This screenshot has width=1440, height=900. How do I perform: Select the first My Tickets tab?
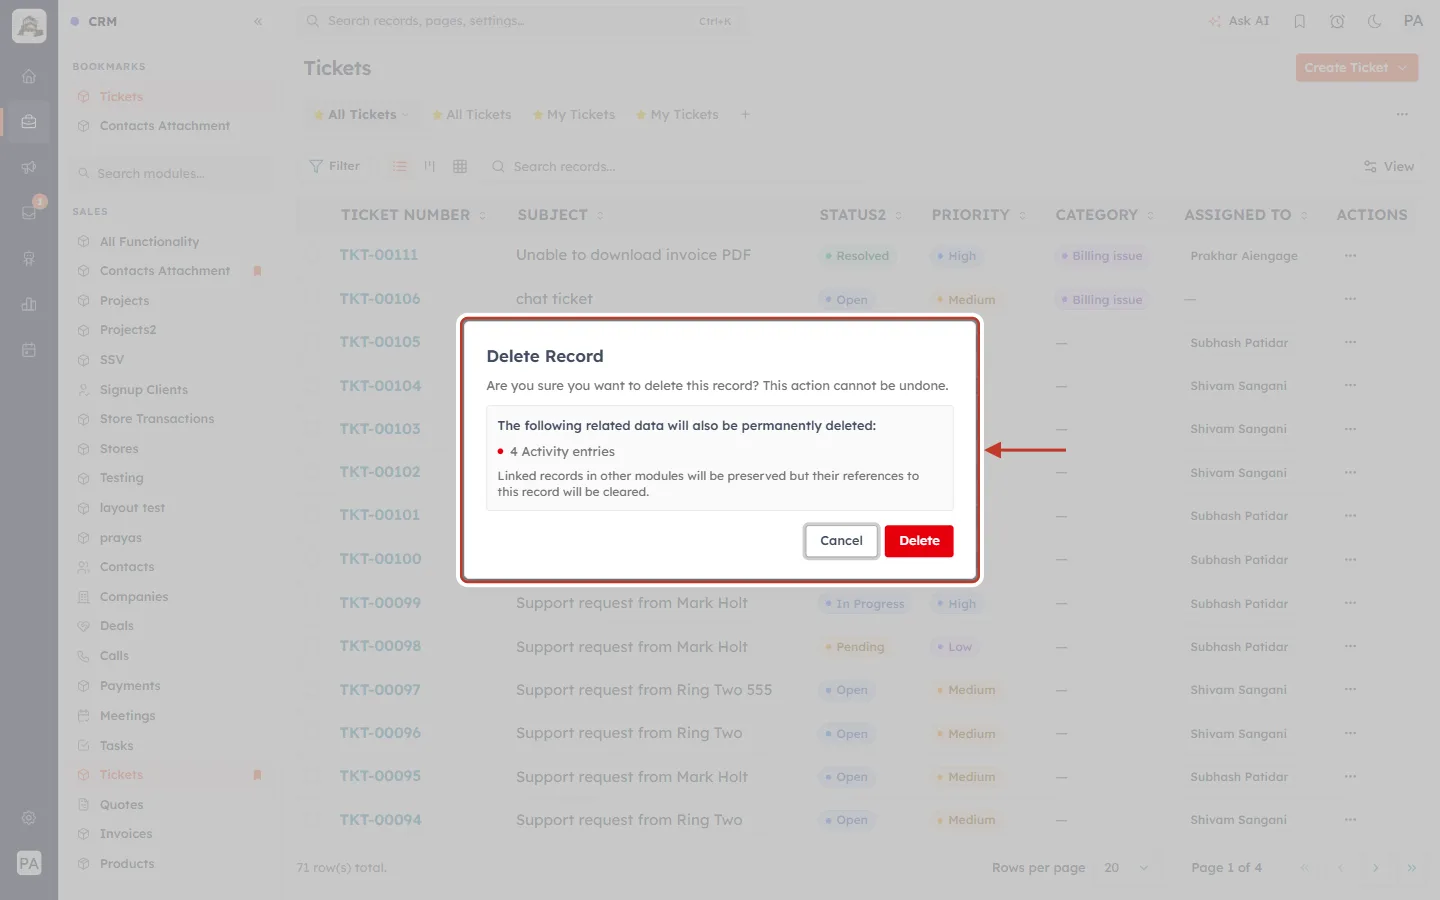(574, 115)
